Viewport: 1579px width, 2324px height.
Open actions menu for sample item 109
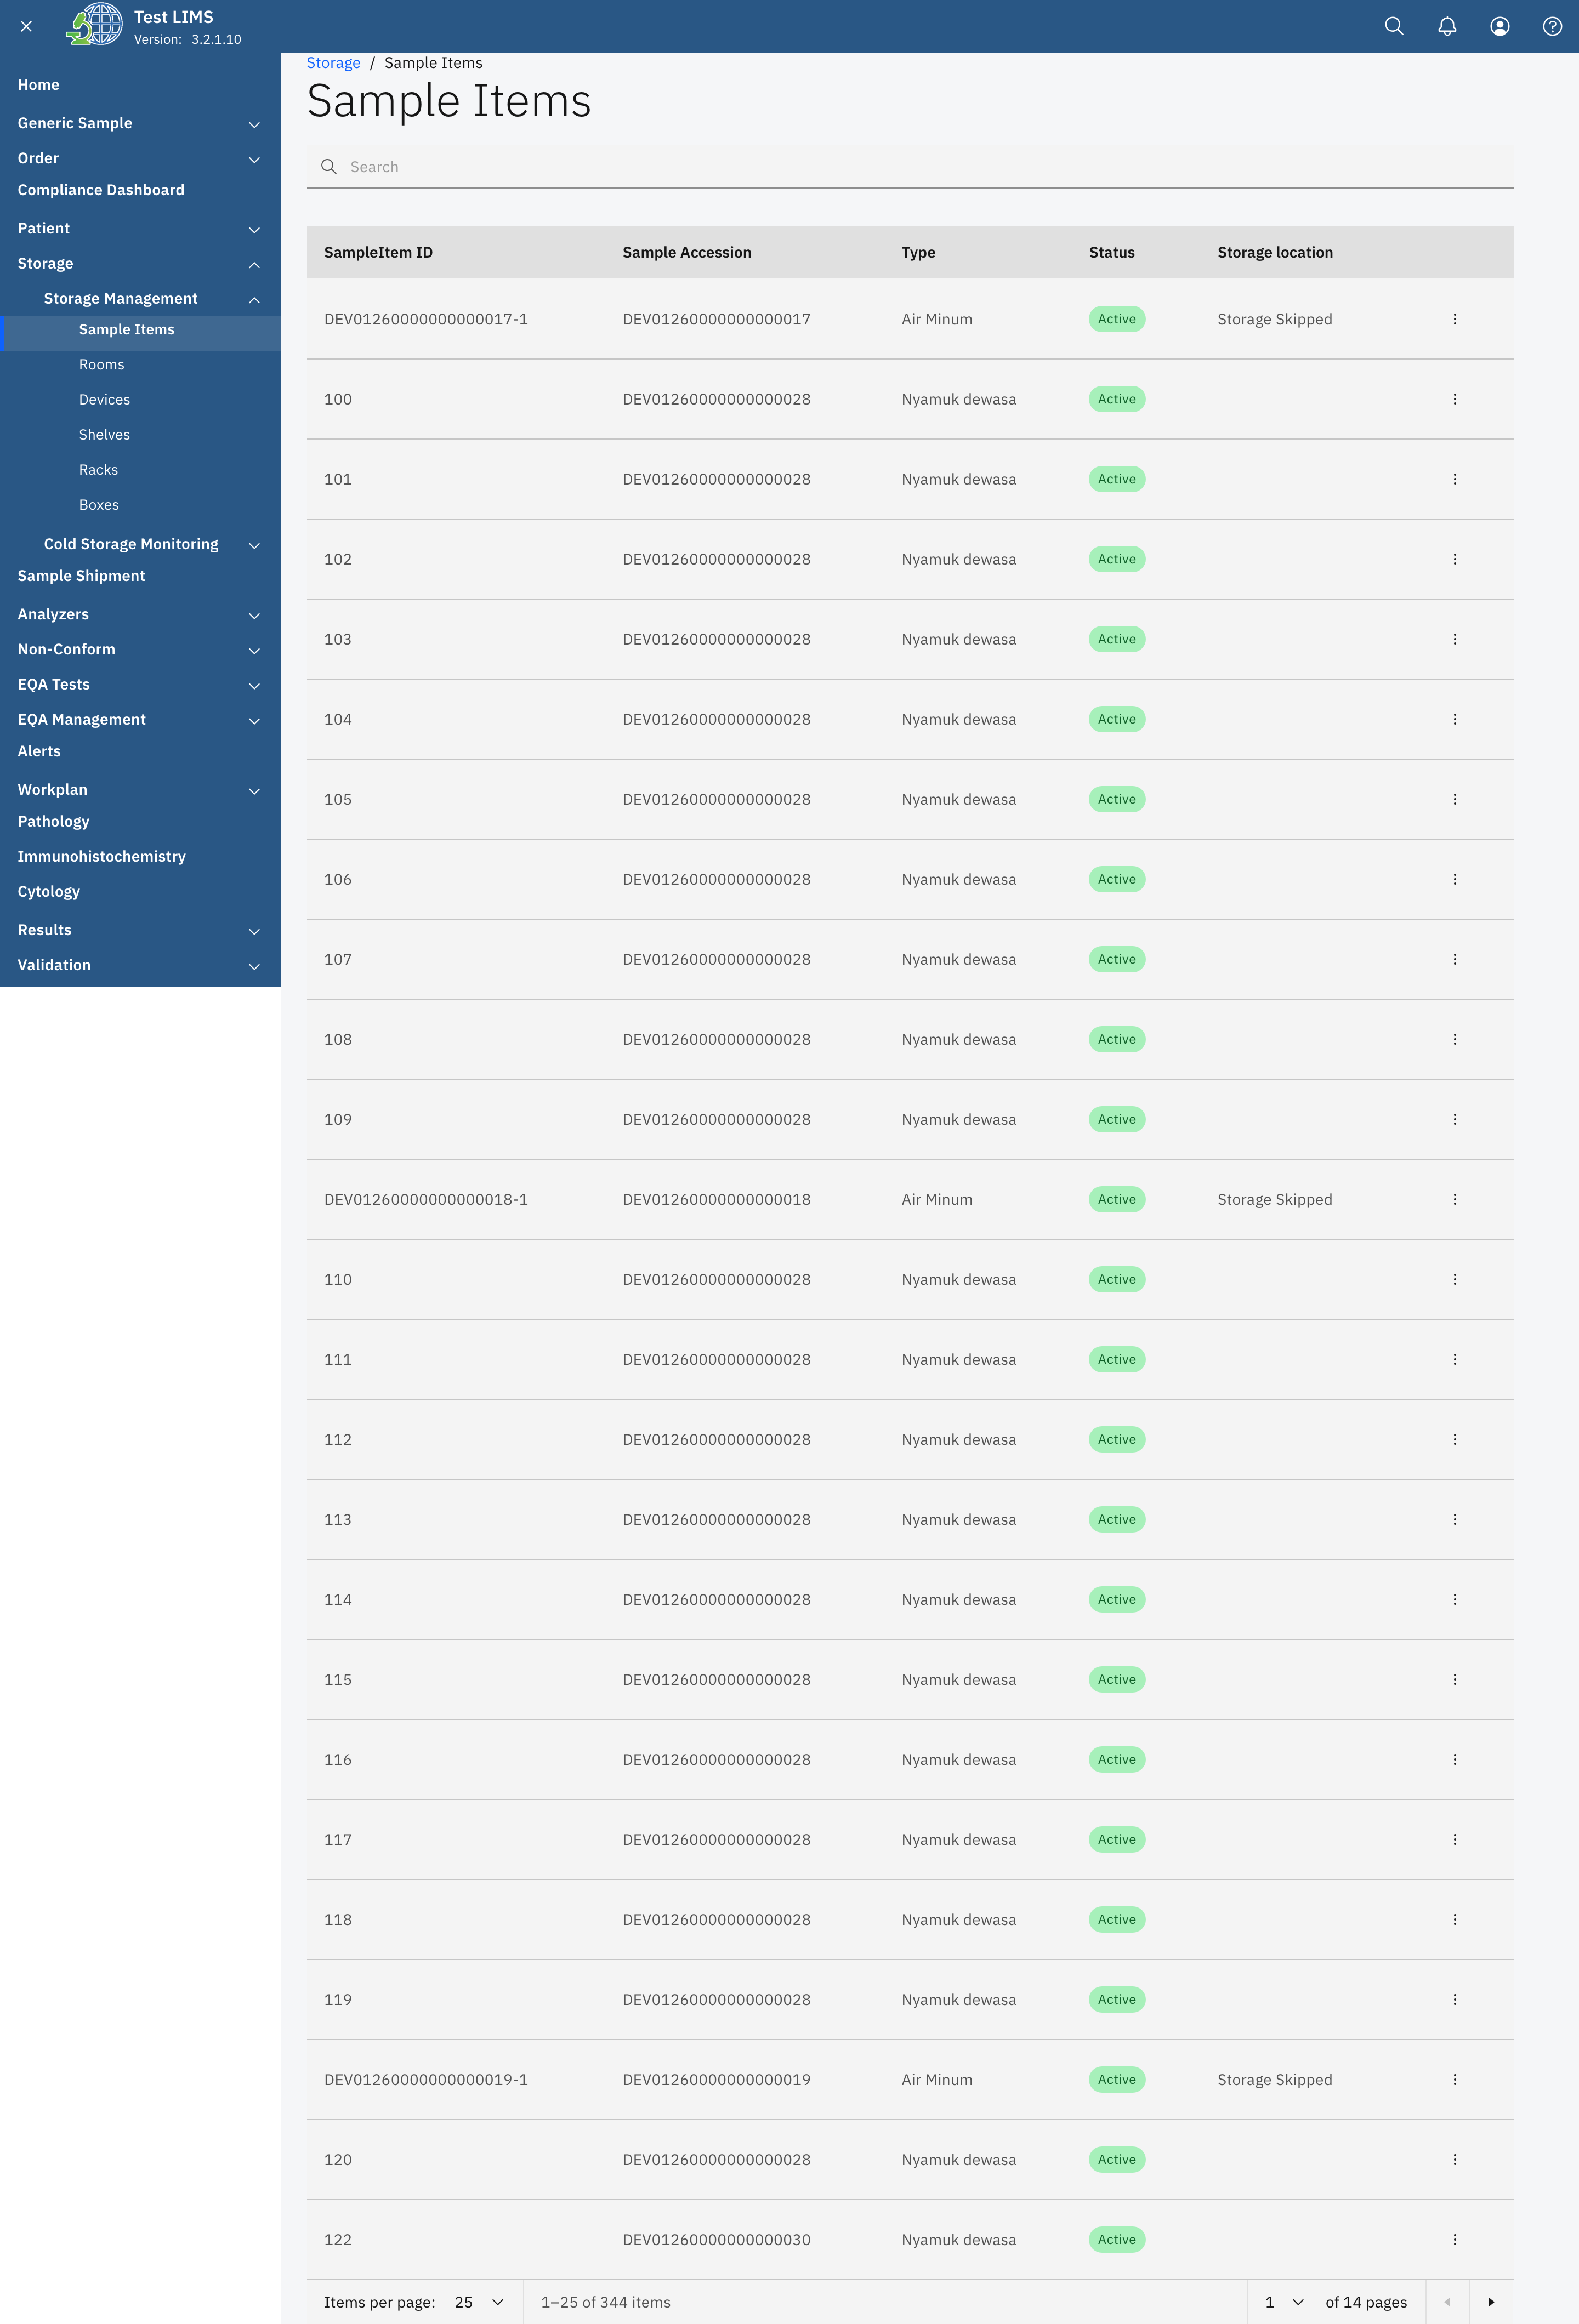coord(1454,1119)
